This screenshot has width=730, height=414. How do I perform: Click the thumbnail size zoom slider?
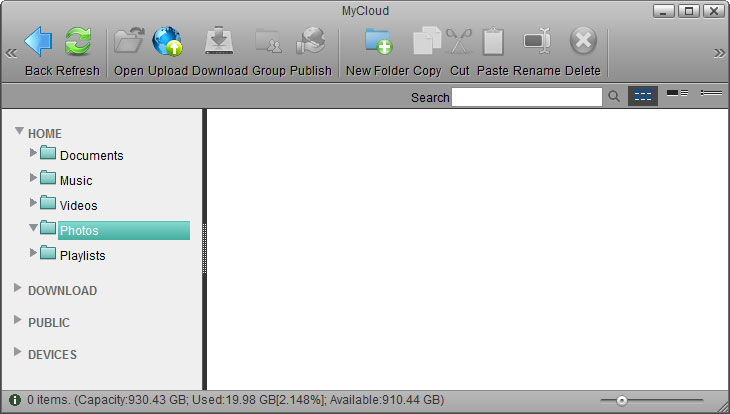coord(622,400)
